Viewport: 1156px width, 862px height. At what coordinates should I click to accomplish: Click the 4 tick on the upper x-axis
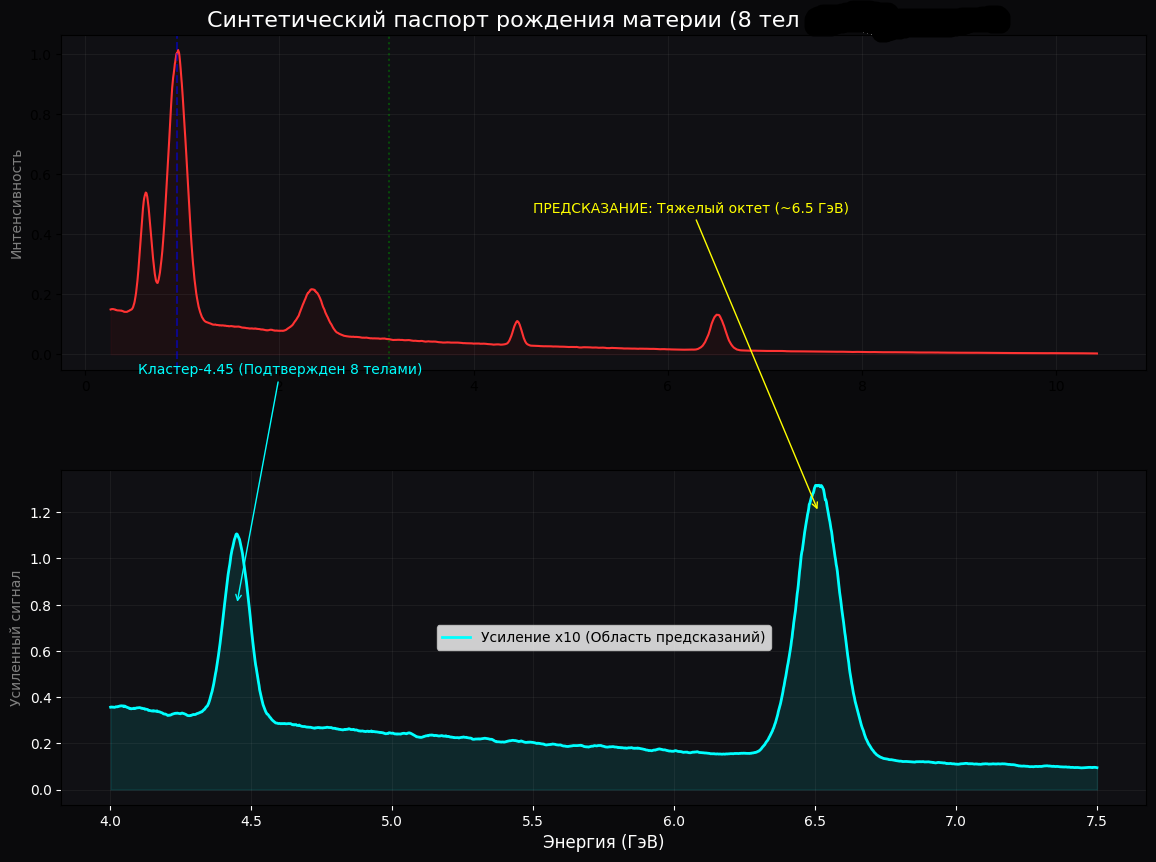point(474,386)
